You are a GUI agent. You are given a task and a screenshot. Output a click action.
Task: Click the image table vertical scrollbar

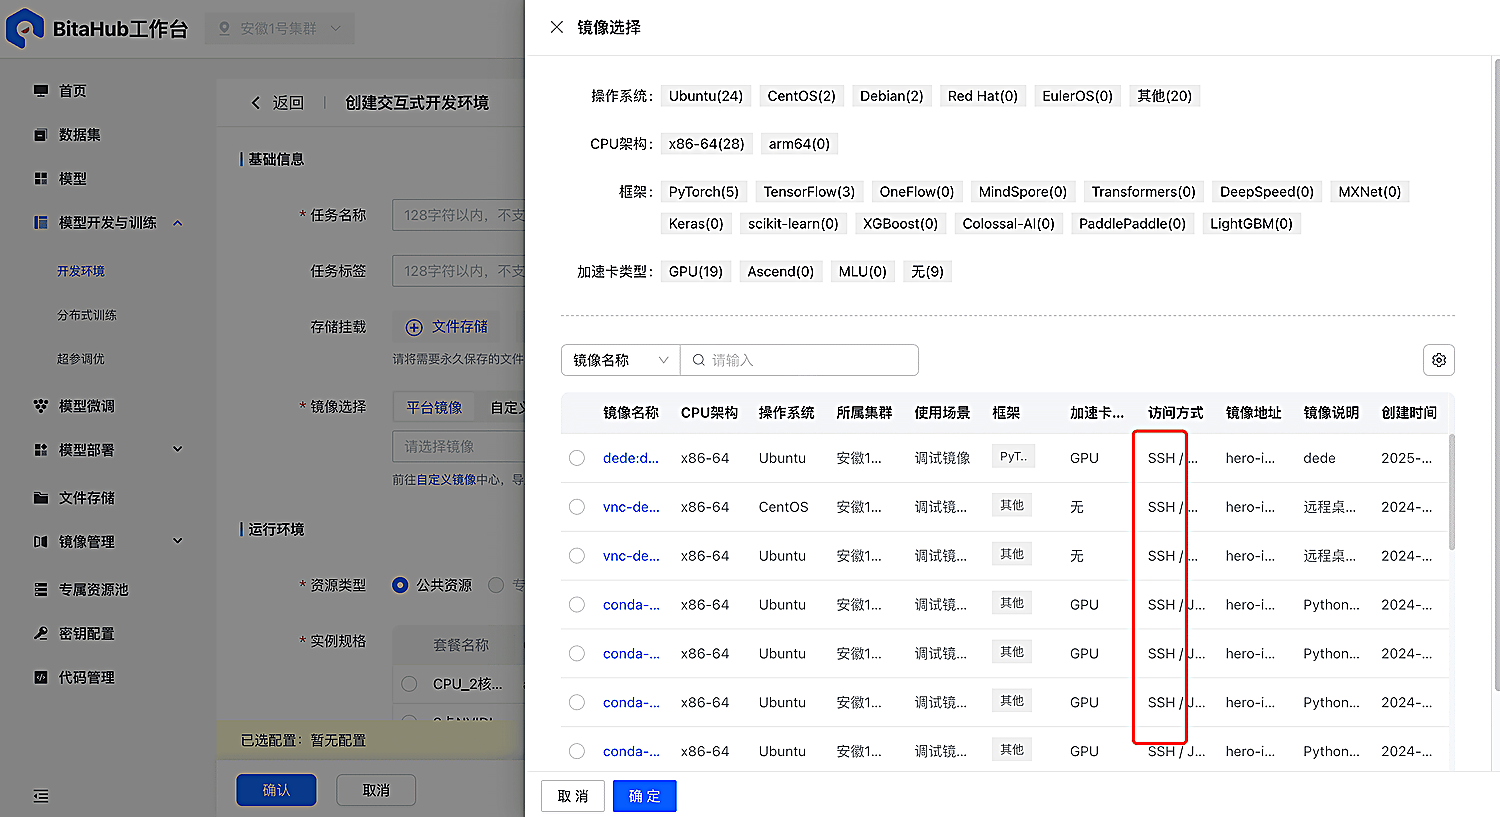point(1452,492)
